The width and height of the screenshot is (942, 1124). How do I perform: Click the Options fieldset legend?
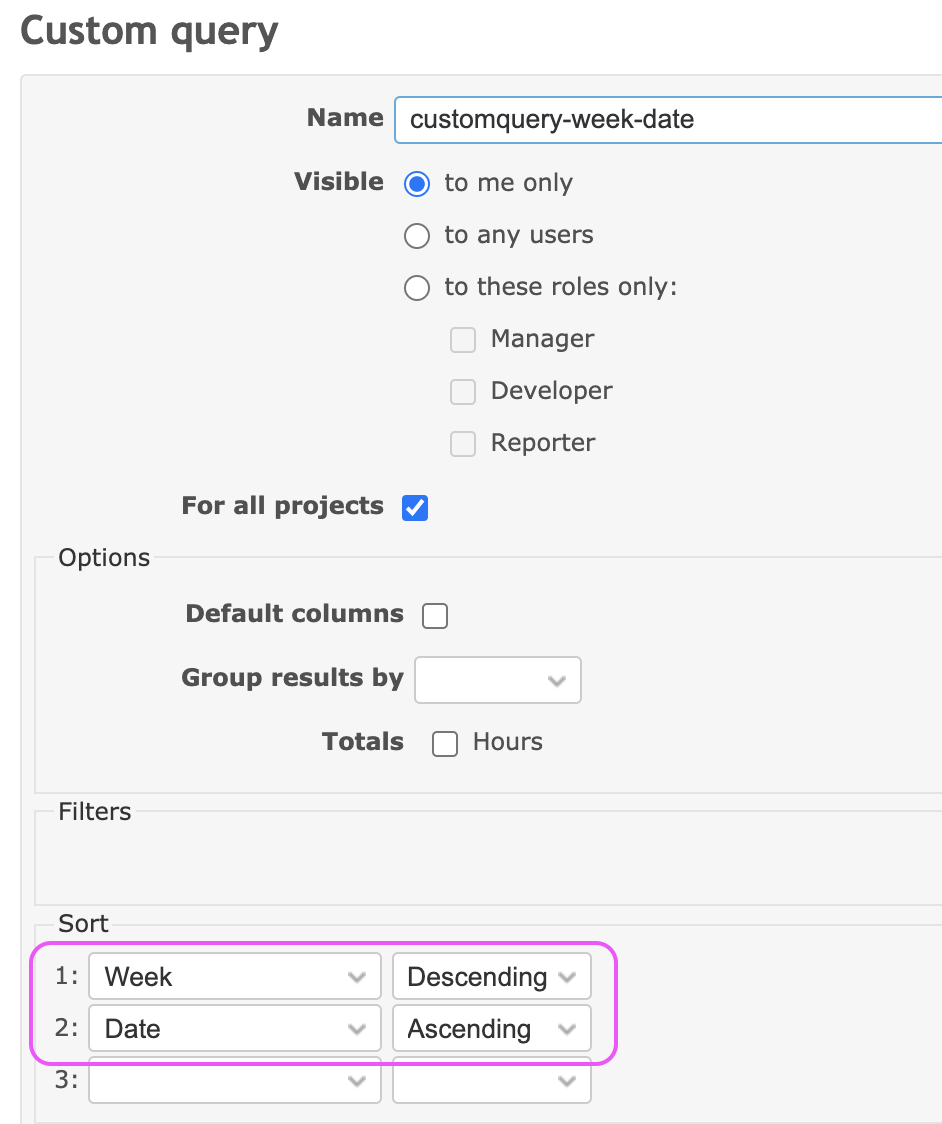pos(104,558)
